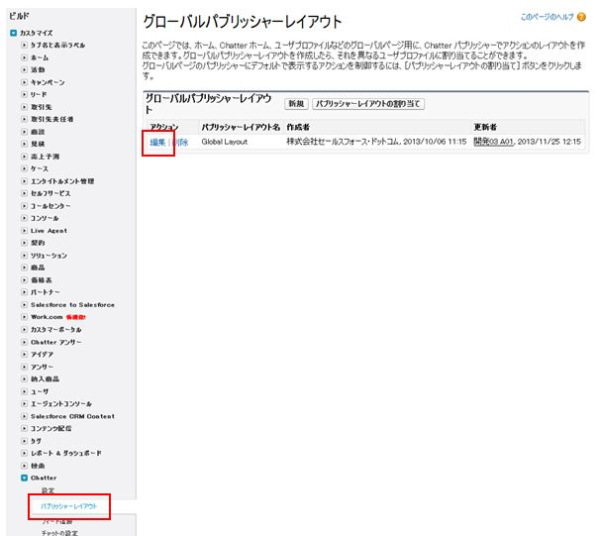Click 編集 link for Global Layout
The width and height of the screenshot is (600, 536).
[x=158, y=142]
